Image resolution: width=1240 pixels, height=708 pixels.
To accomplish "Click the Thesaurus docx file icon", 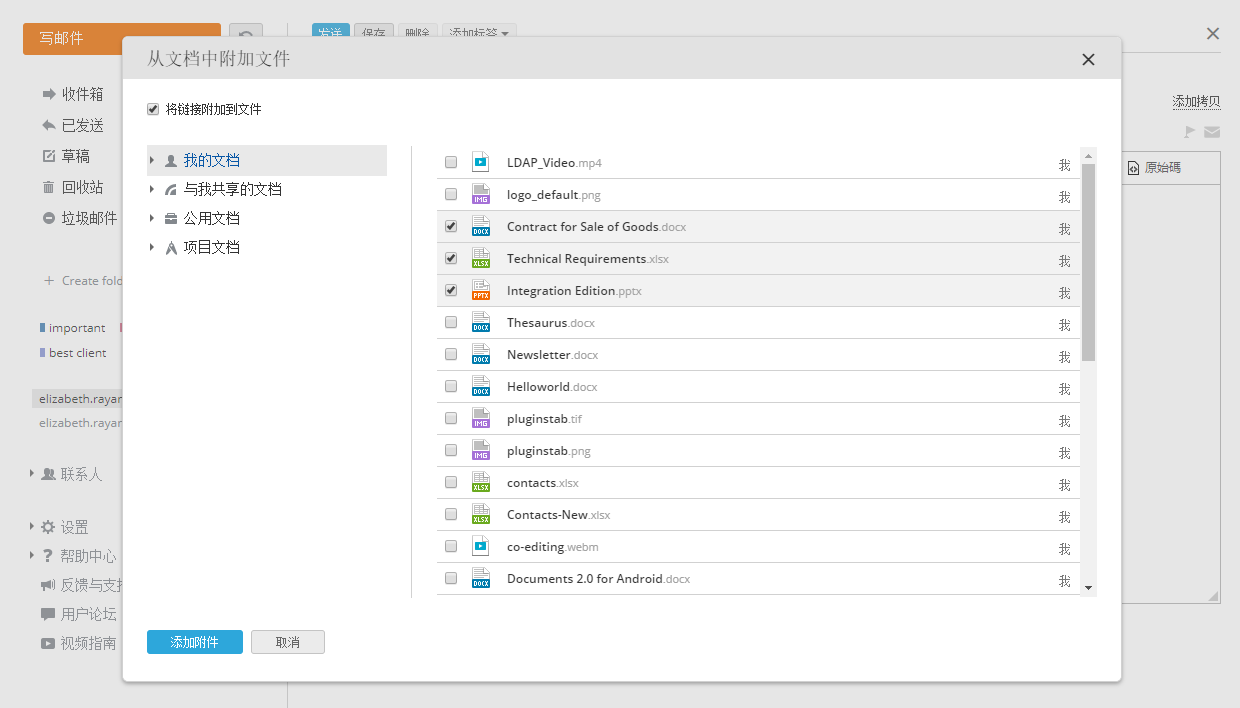I will [481, 322].
